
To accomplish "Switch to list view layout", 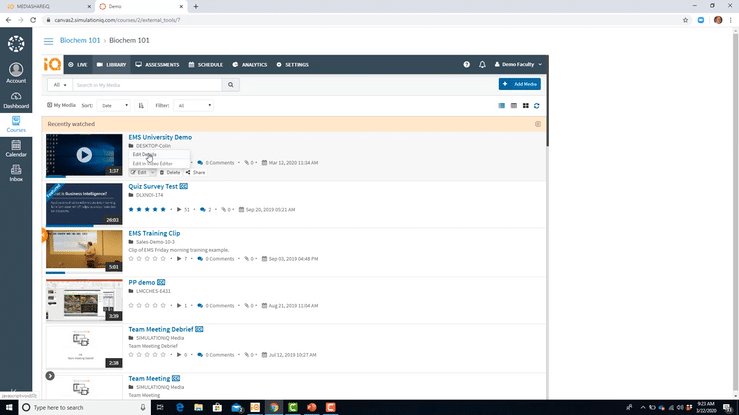I will click(502, 105).
